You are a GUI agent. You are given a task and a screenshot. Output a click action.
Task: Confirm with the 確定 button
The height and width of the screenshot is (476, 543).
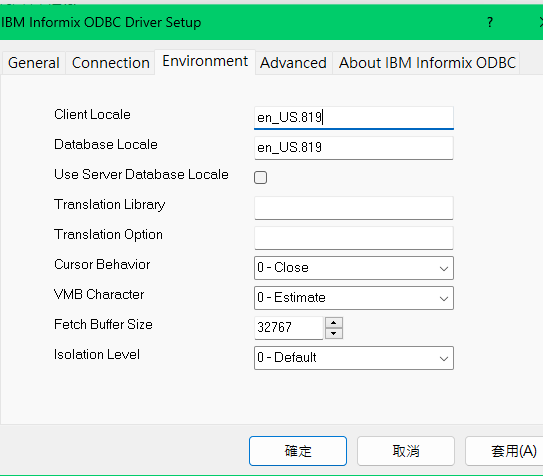[298, 451]
